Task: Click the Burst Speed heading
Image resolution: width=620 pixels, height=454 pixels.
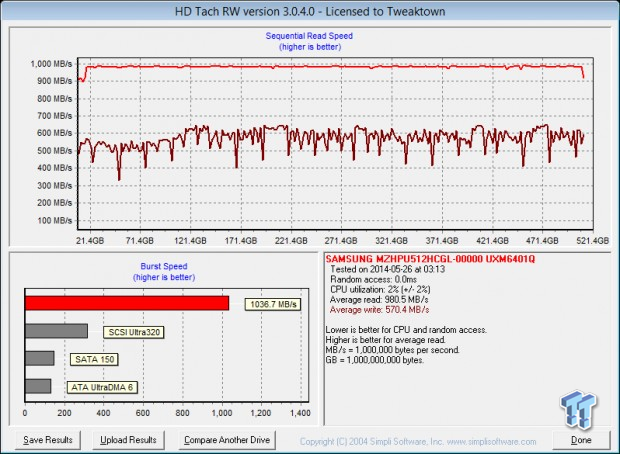Action: [x=164, y=267]
